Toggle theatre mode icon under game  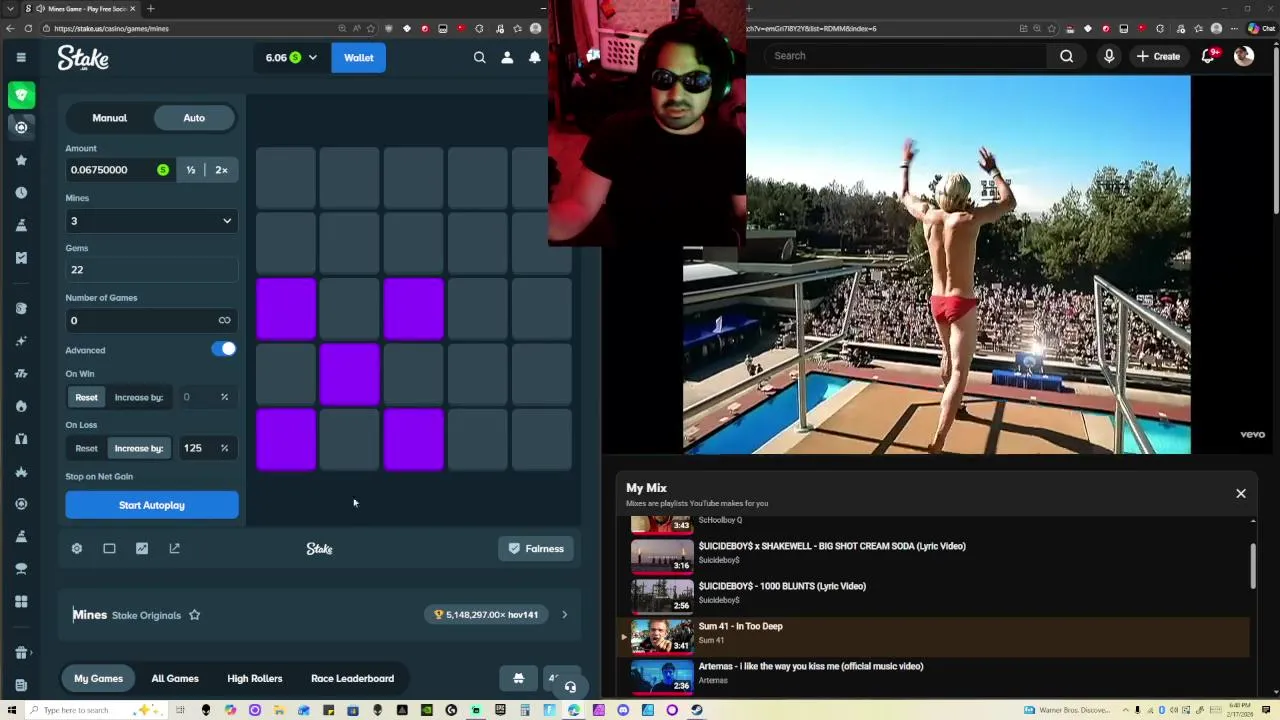[109, 549]
